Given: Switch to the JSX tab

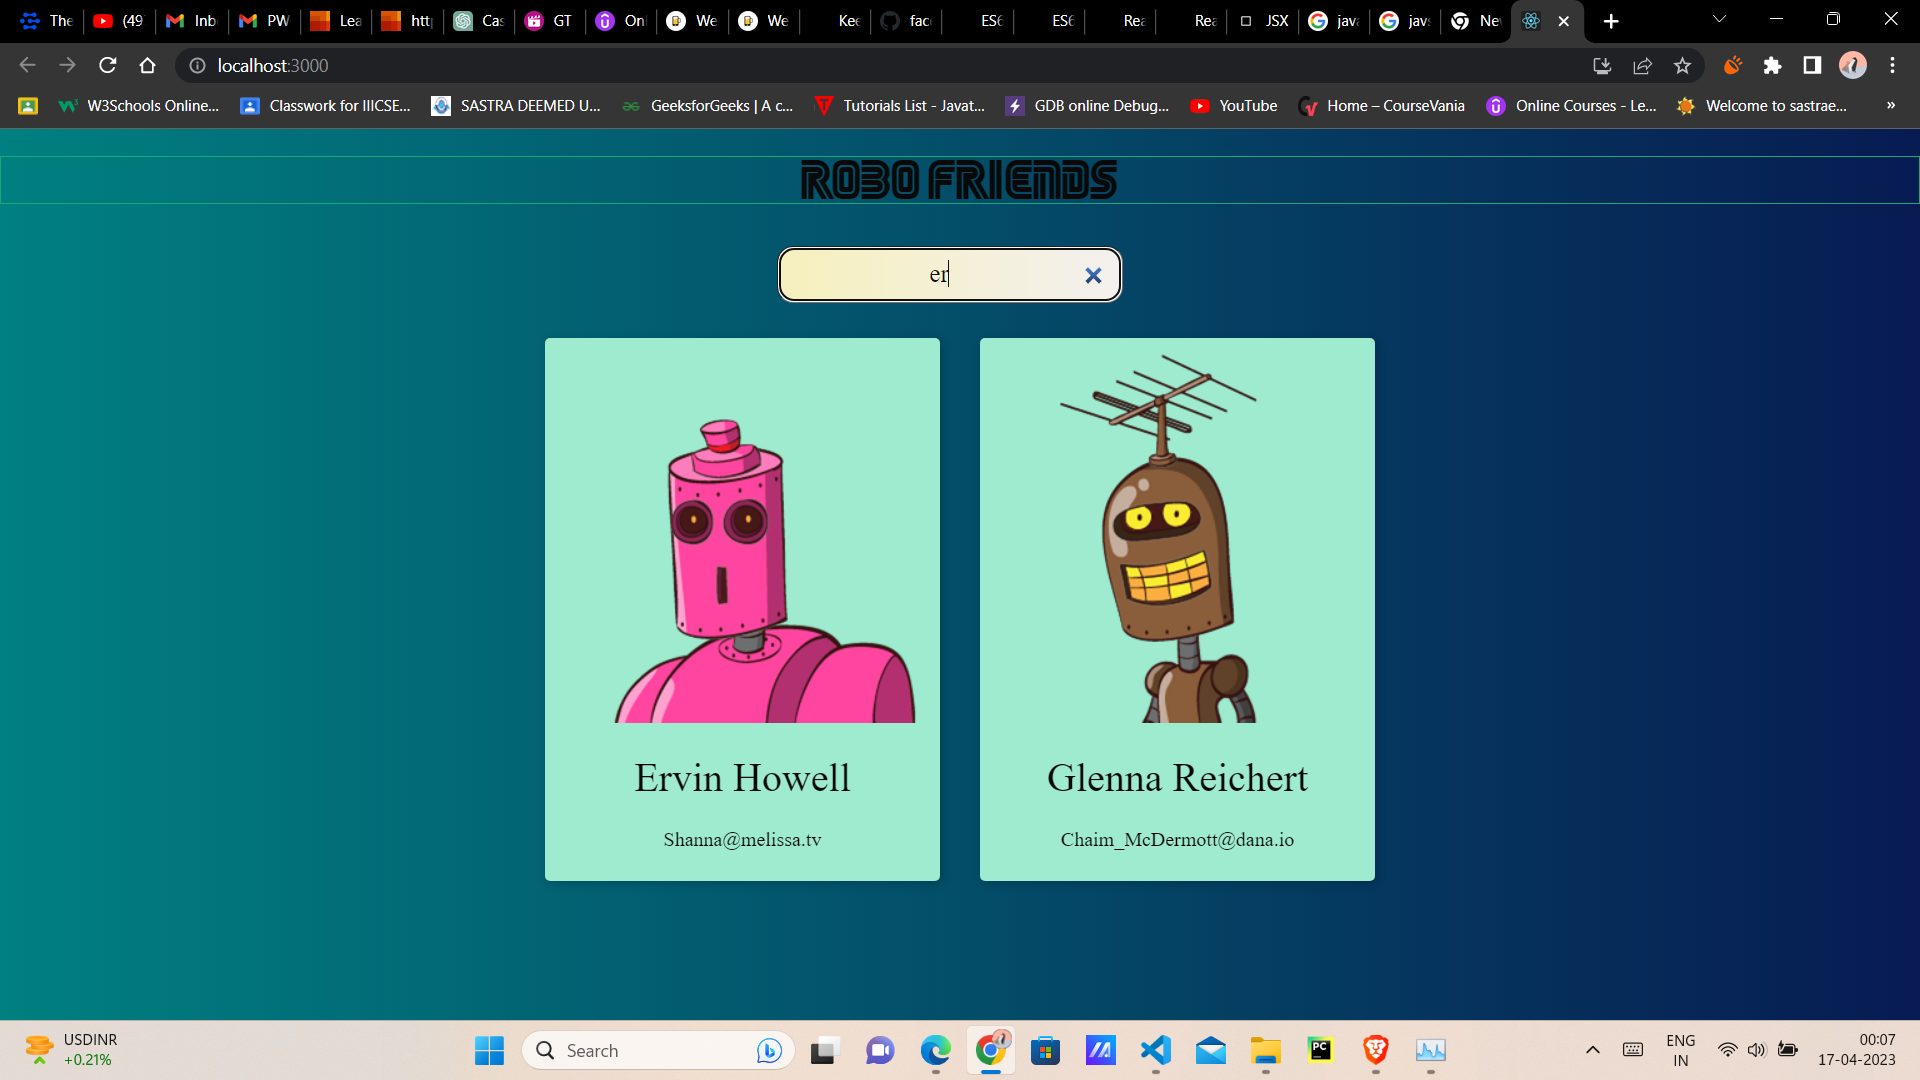Looking at the screenshot, I should [1263, 20].
